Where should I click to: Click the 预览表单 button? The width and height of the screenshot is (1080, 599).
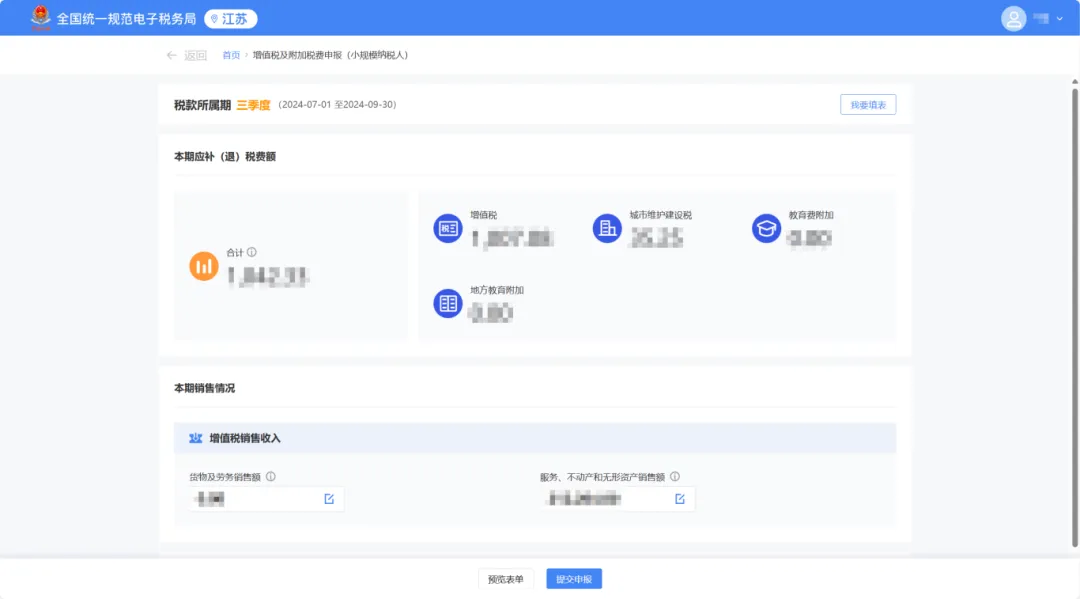506,579
